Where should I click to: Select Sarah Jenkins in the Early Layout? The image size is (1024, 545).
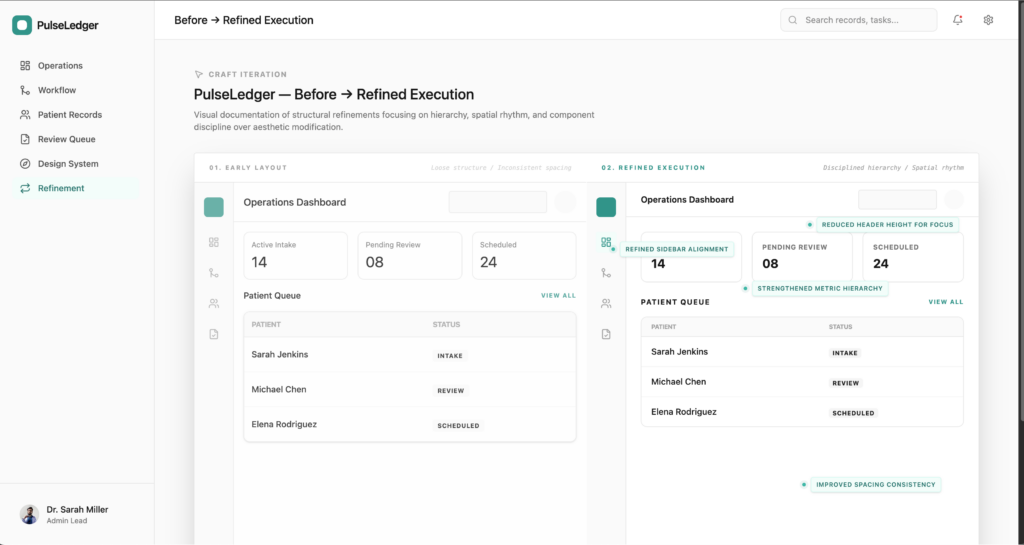280,354
